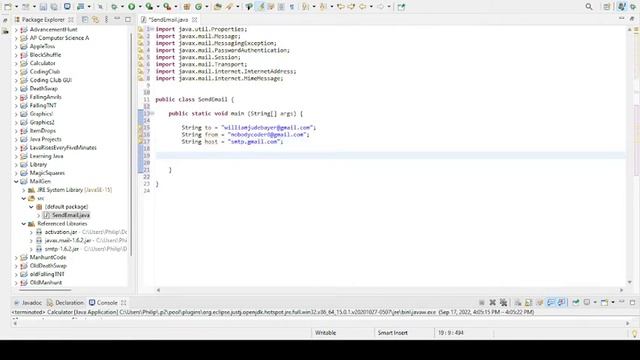Click the Clear Console icon
Screen dimensions: 640x360
click(x=518, y=302)
